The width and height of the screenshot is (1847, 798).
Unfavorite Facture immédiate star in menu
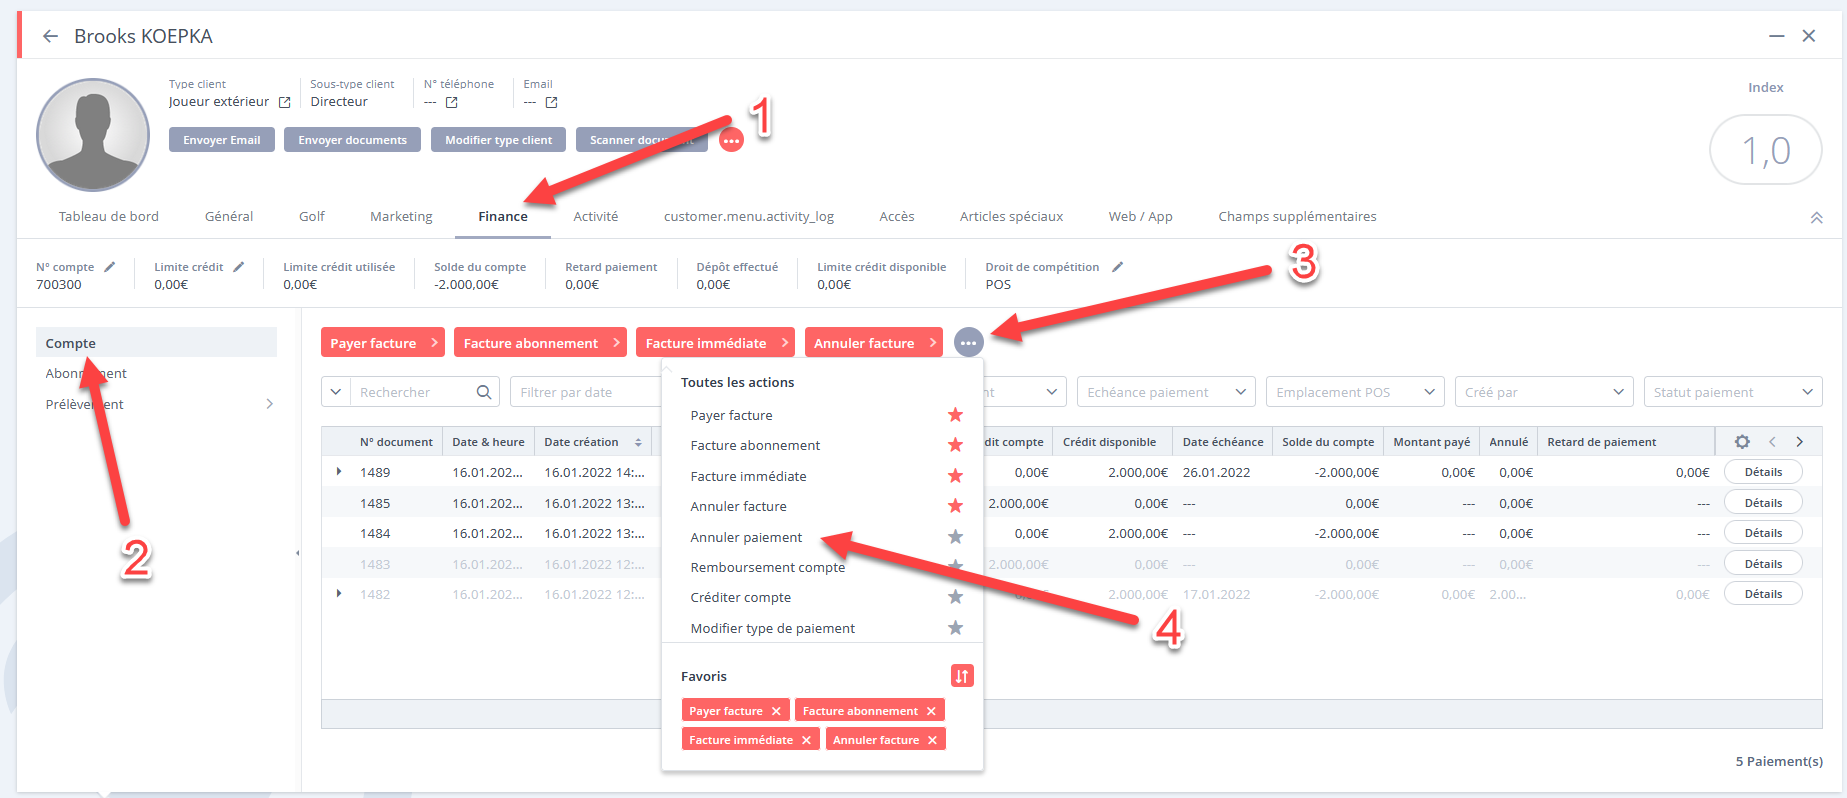pyautogui.click(x=955, y=476)
